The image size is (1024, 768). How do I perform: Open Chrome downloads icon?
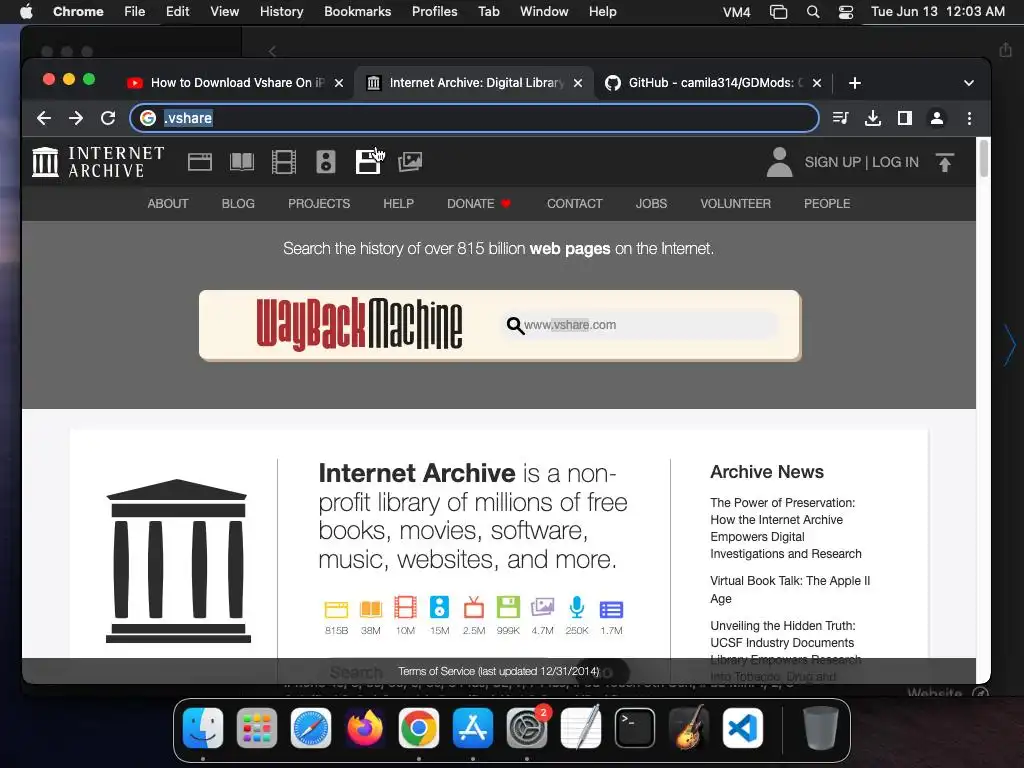[872, 118]
